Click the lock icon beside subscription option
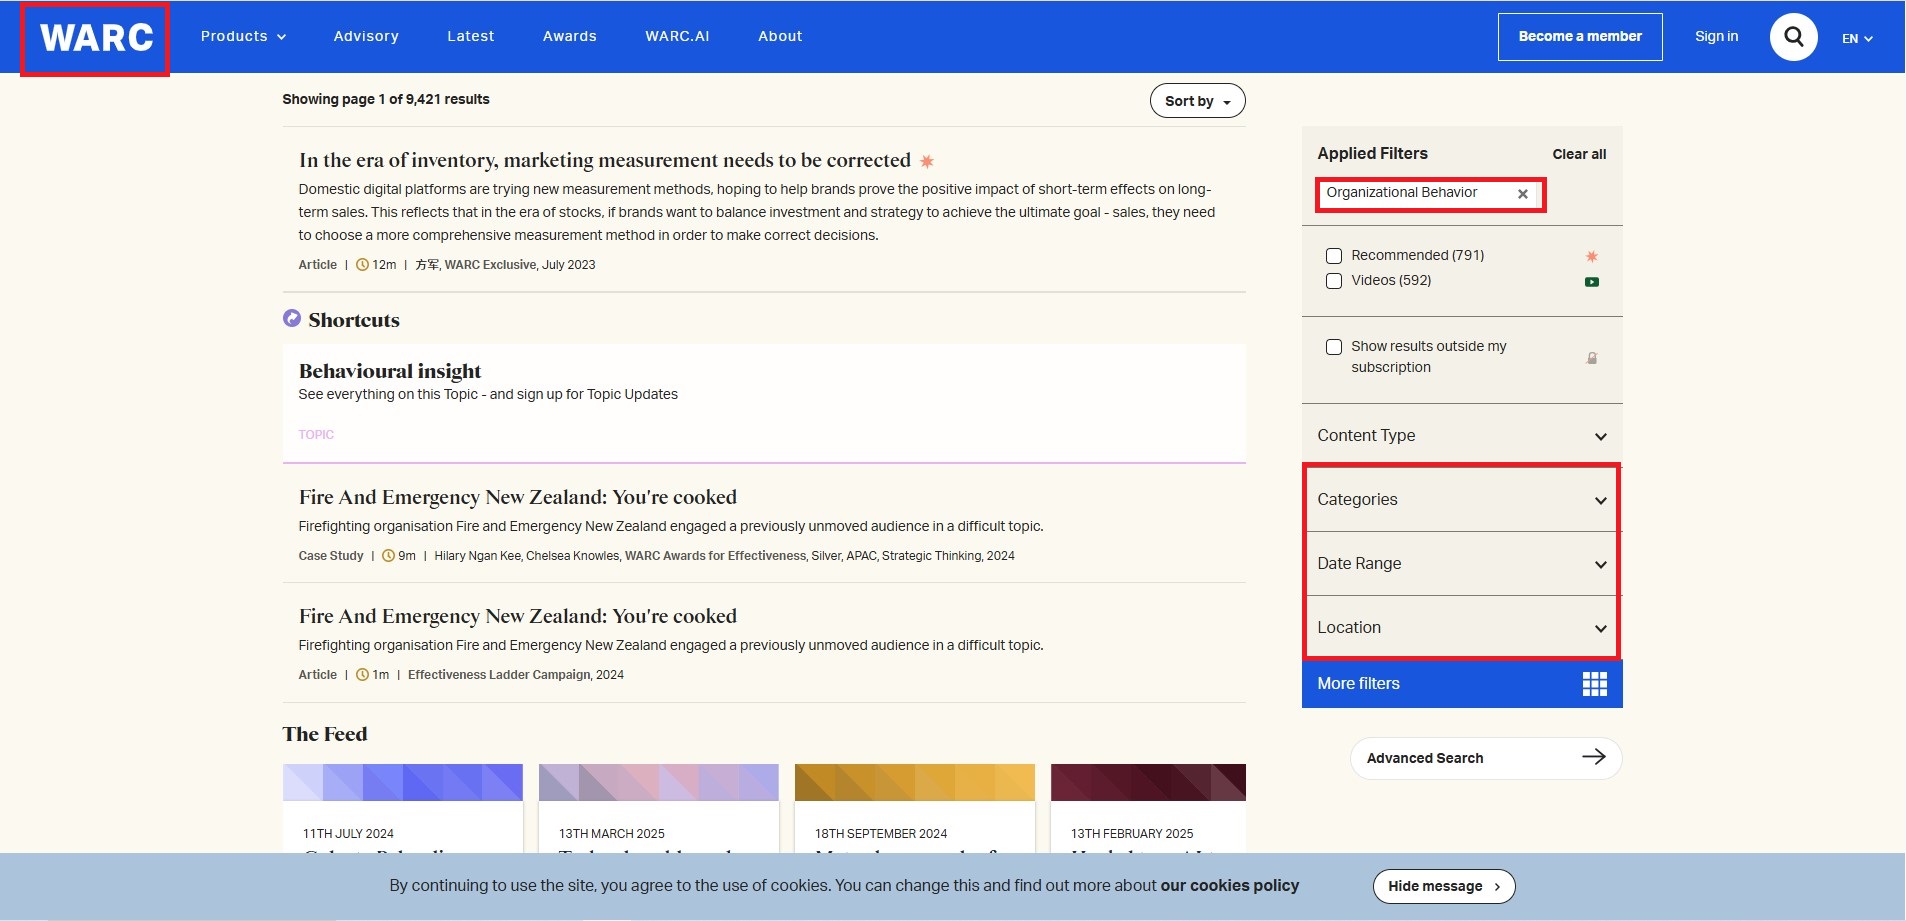 pos(1591,358)
